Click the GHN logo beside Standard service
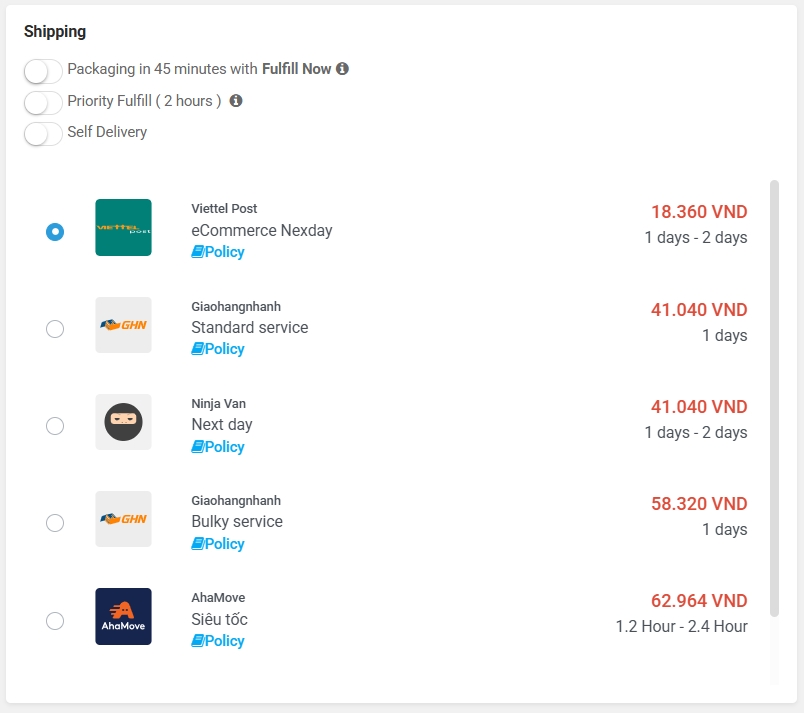This screenshot has height=713, width=804. [123, 325]
